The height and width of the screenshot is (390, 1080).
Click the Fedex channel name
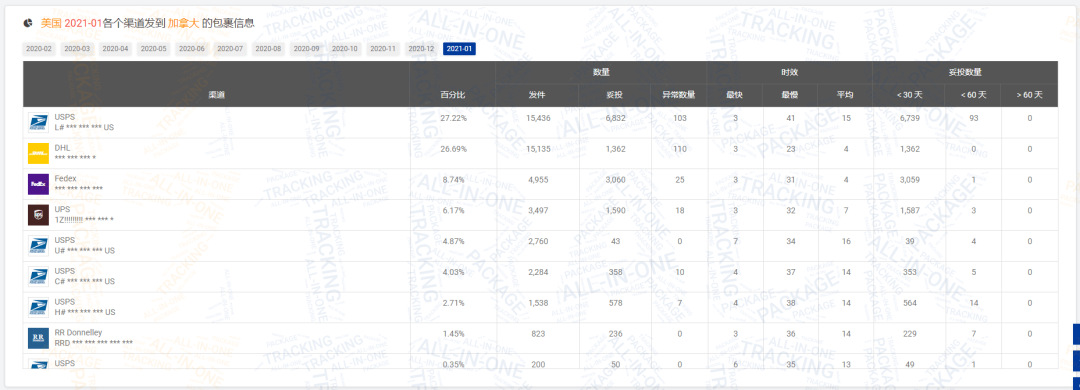click(x=66, y=178)
